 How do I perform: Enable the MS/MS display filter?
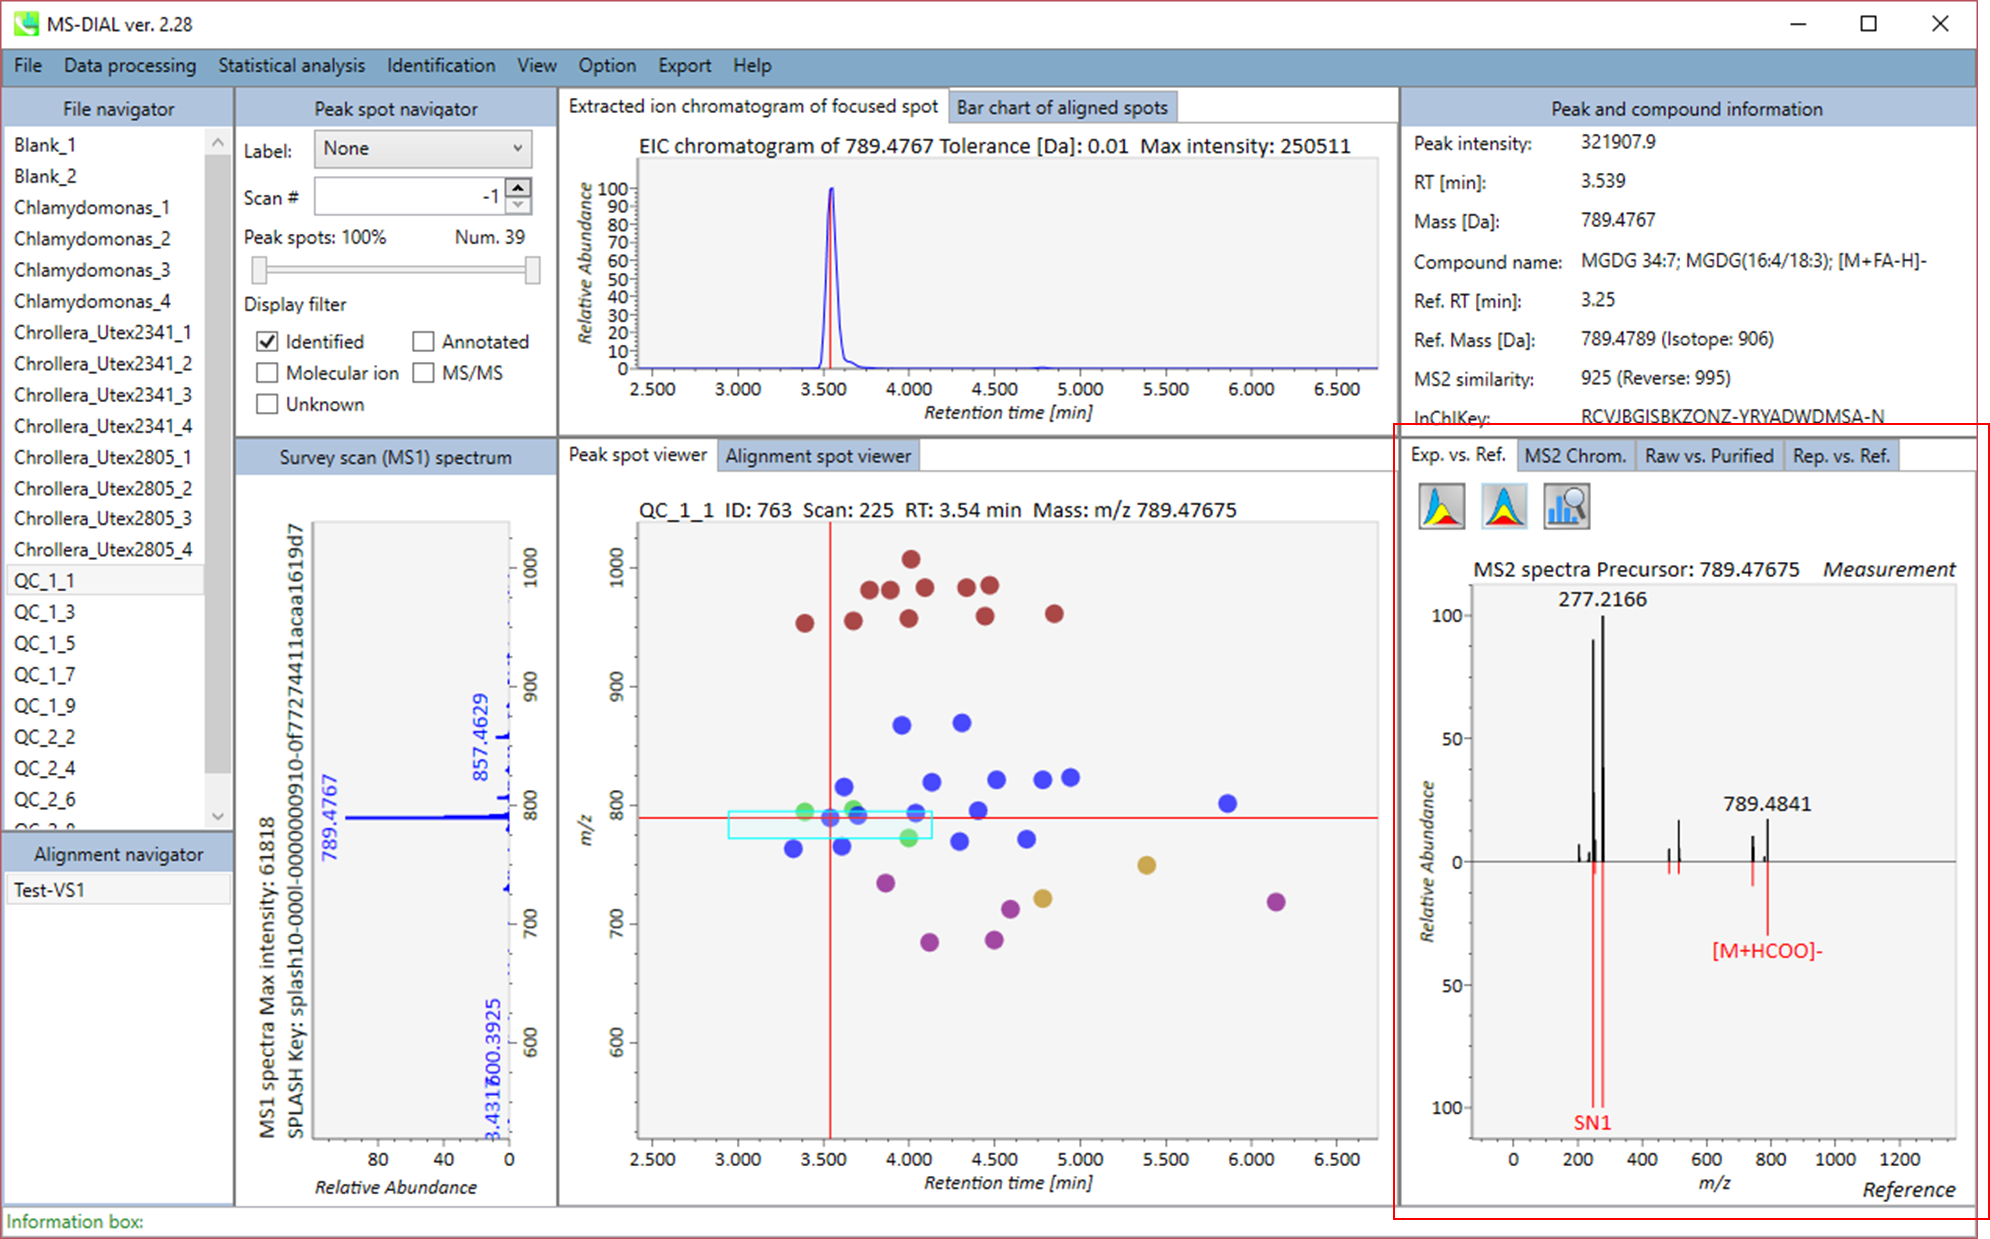(423, 373)
